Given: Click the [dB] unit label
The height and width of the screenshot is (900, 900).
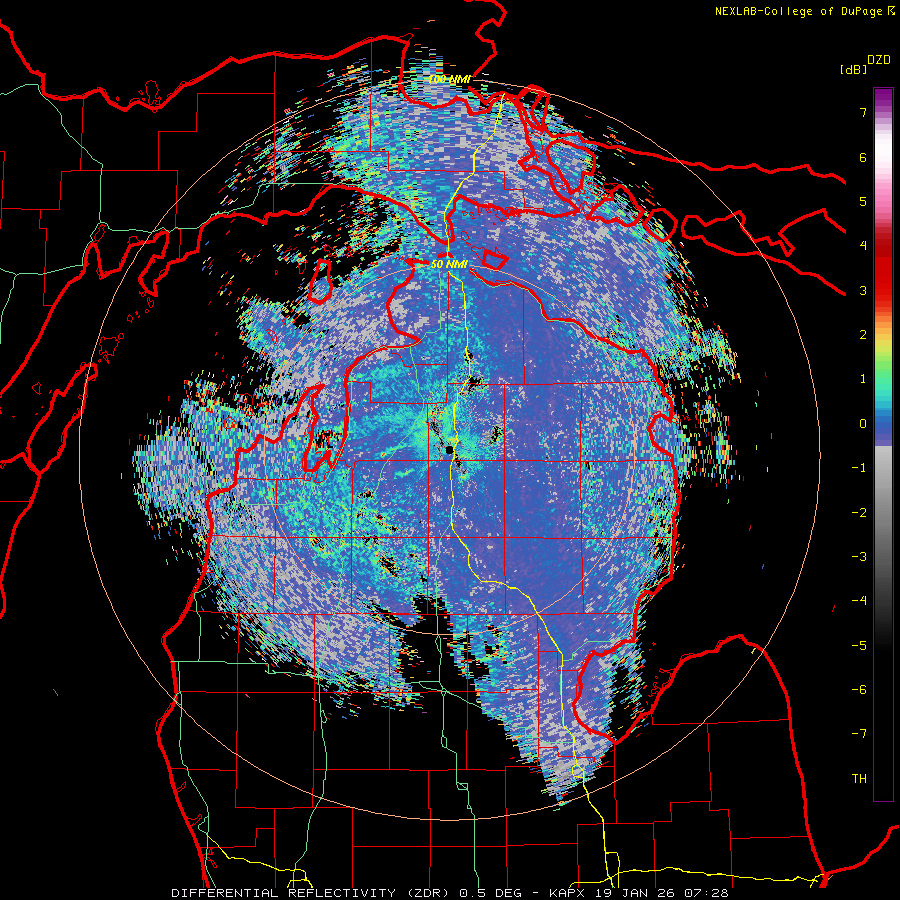Looking at the screenshot, I should (x=854, y=69).
